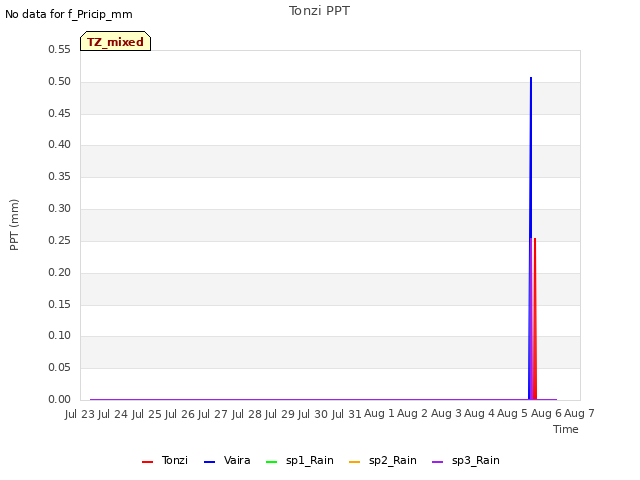The height and width of the screenshot is (480, 640).
Task: Click the purple sp3_Rain legend color marker
Action: click(x=438, y=462)
